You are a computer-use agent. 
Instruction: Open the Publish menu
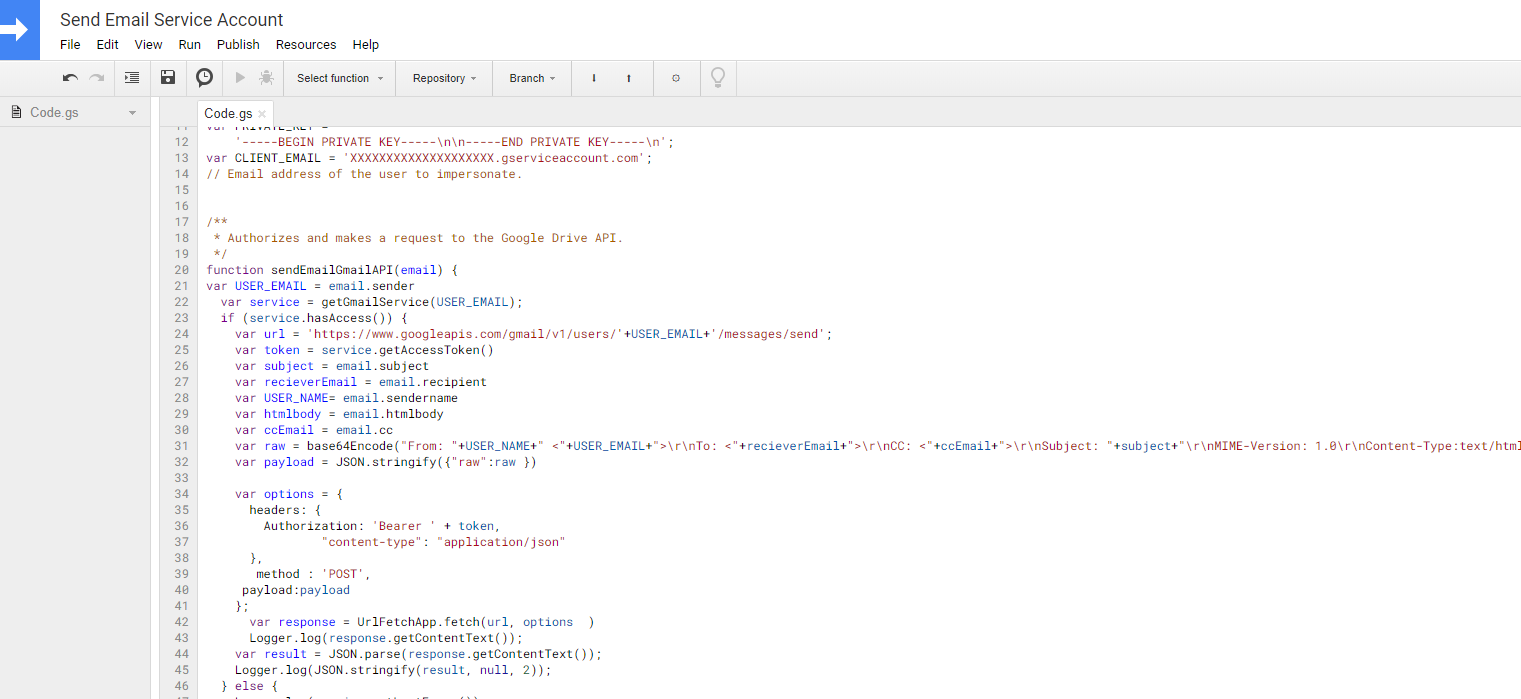tap(238, 45)
